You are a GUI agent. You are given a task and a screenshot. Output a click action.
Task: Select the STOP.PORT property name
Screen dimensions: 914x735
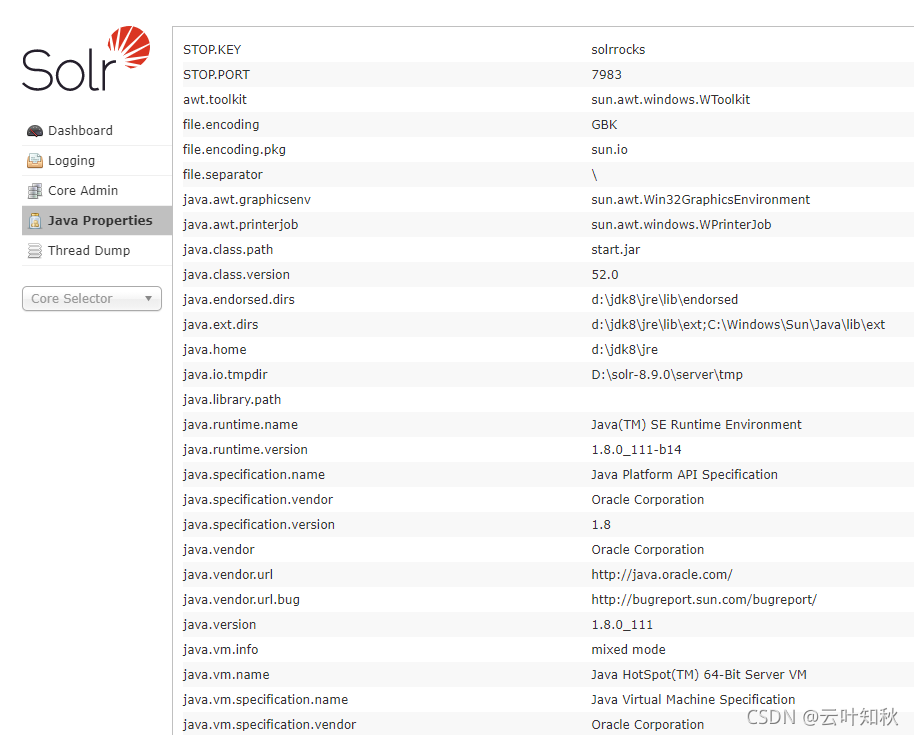coord(216,75)
